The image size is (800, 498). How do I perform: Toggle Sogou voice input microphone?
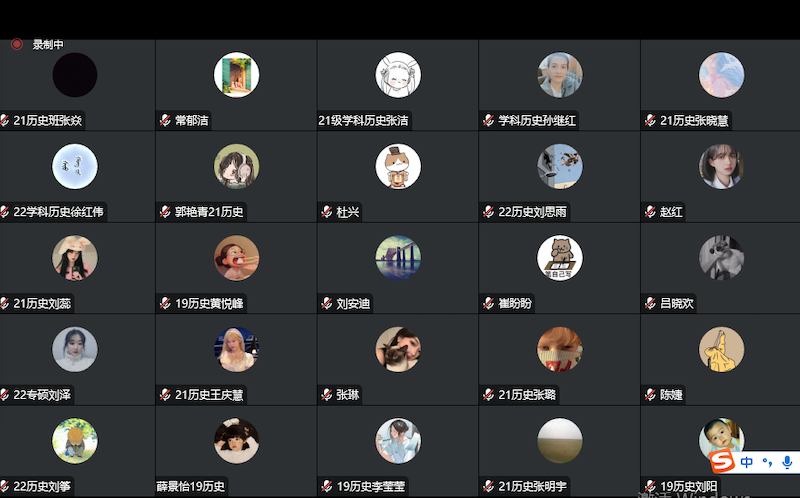pyautogui.click(x=787, y=462)
